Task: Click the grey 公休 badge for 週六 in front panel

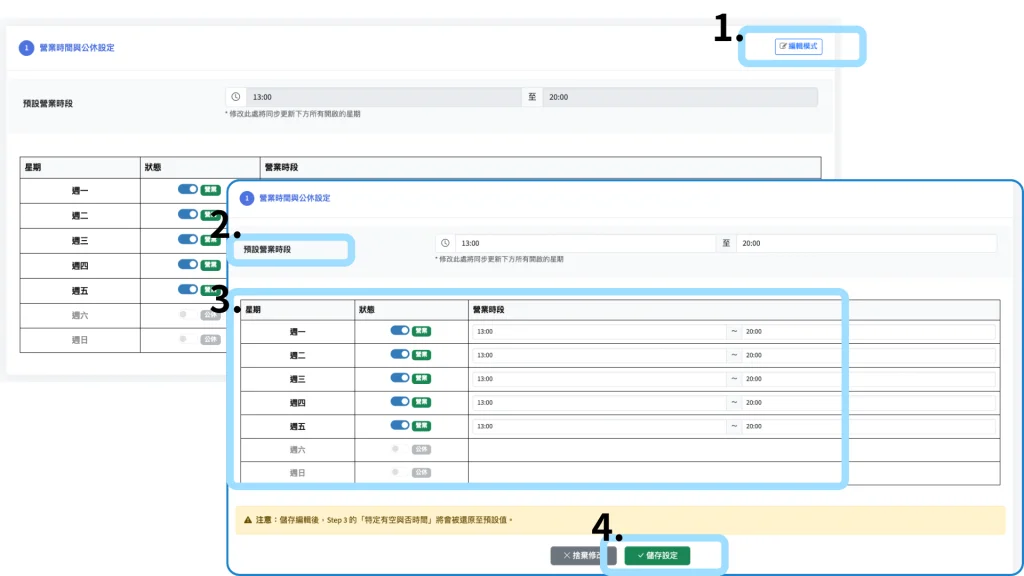Action: click(421, 450)
